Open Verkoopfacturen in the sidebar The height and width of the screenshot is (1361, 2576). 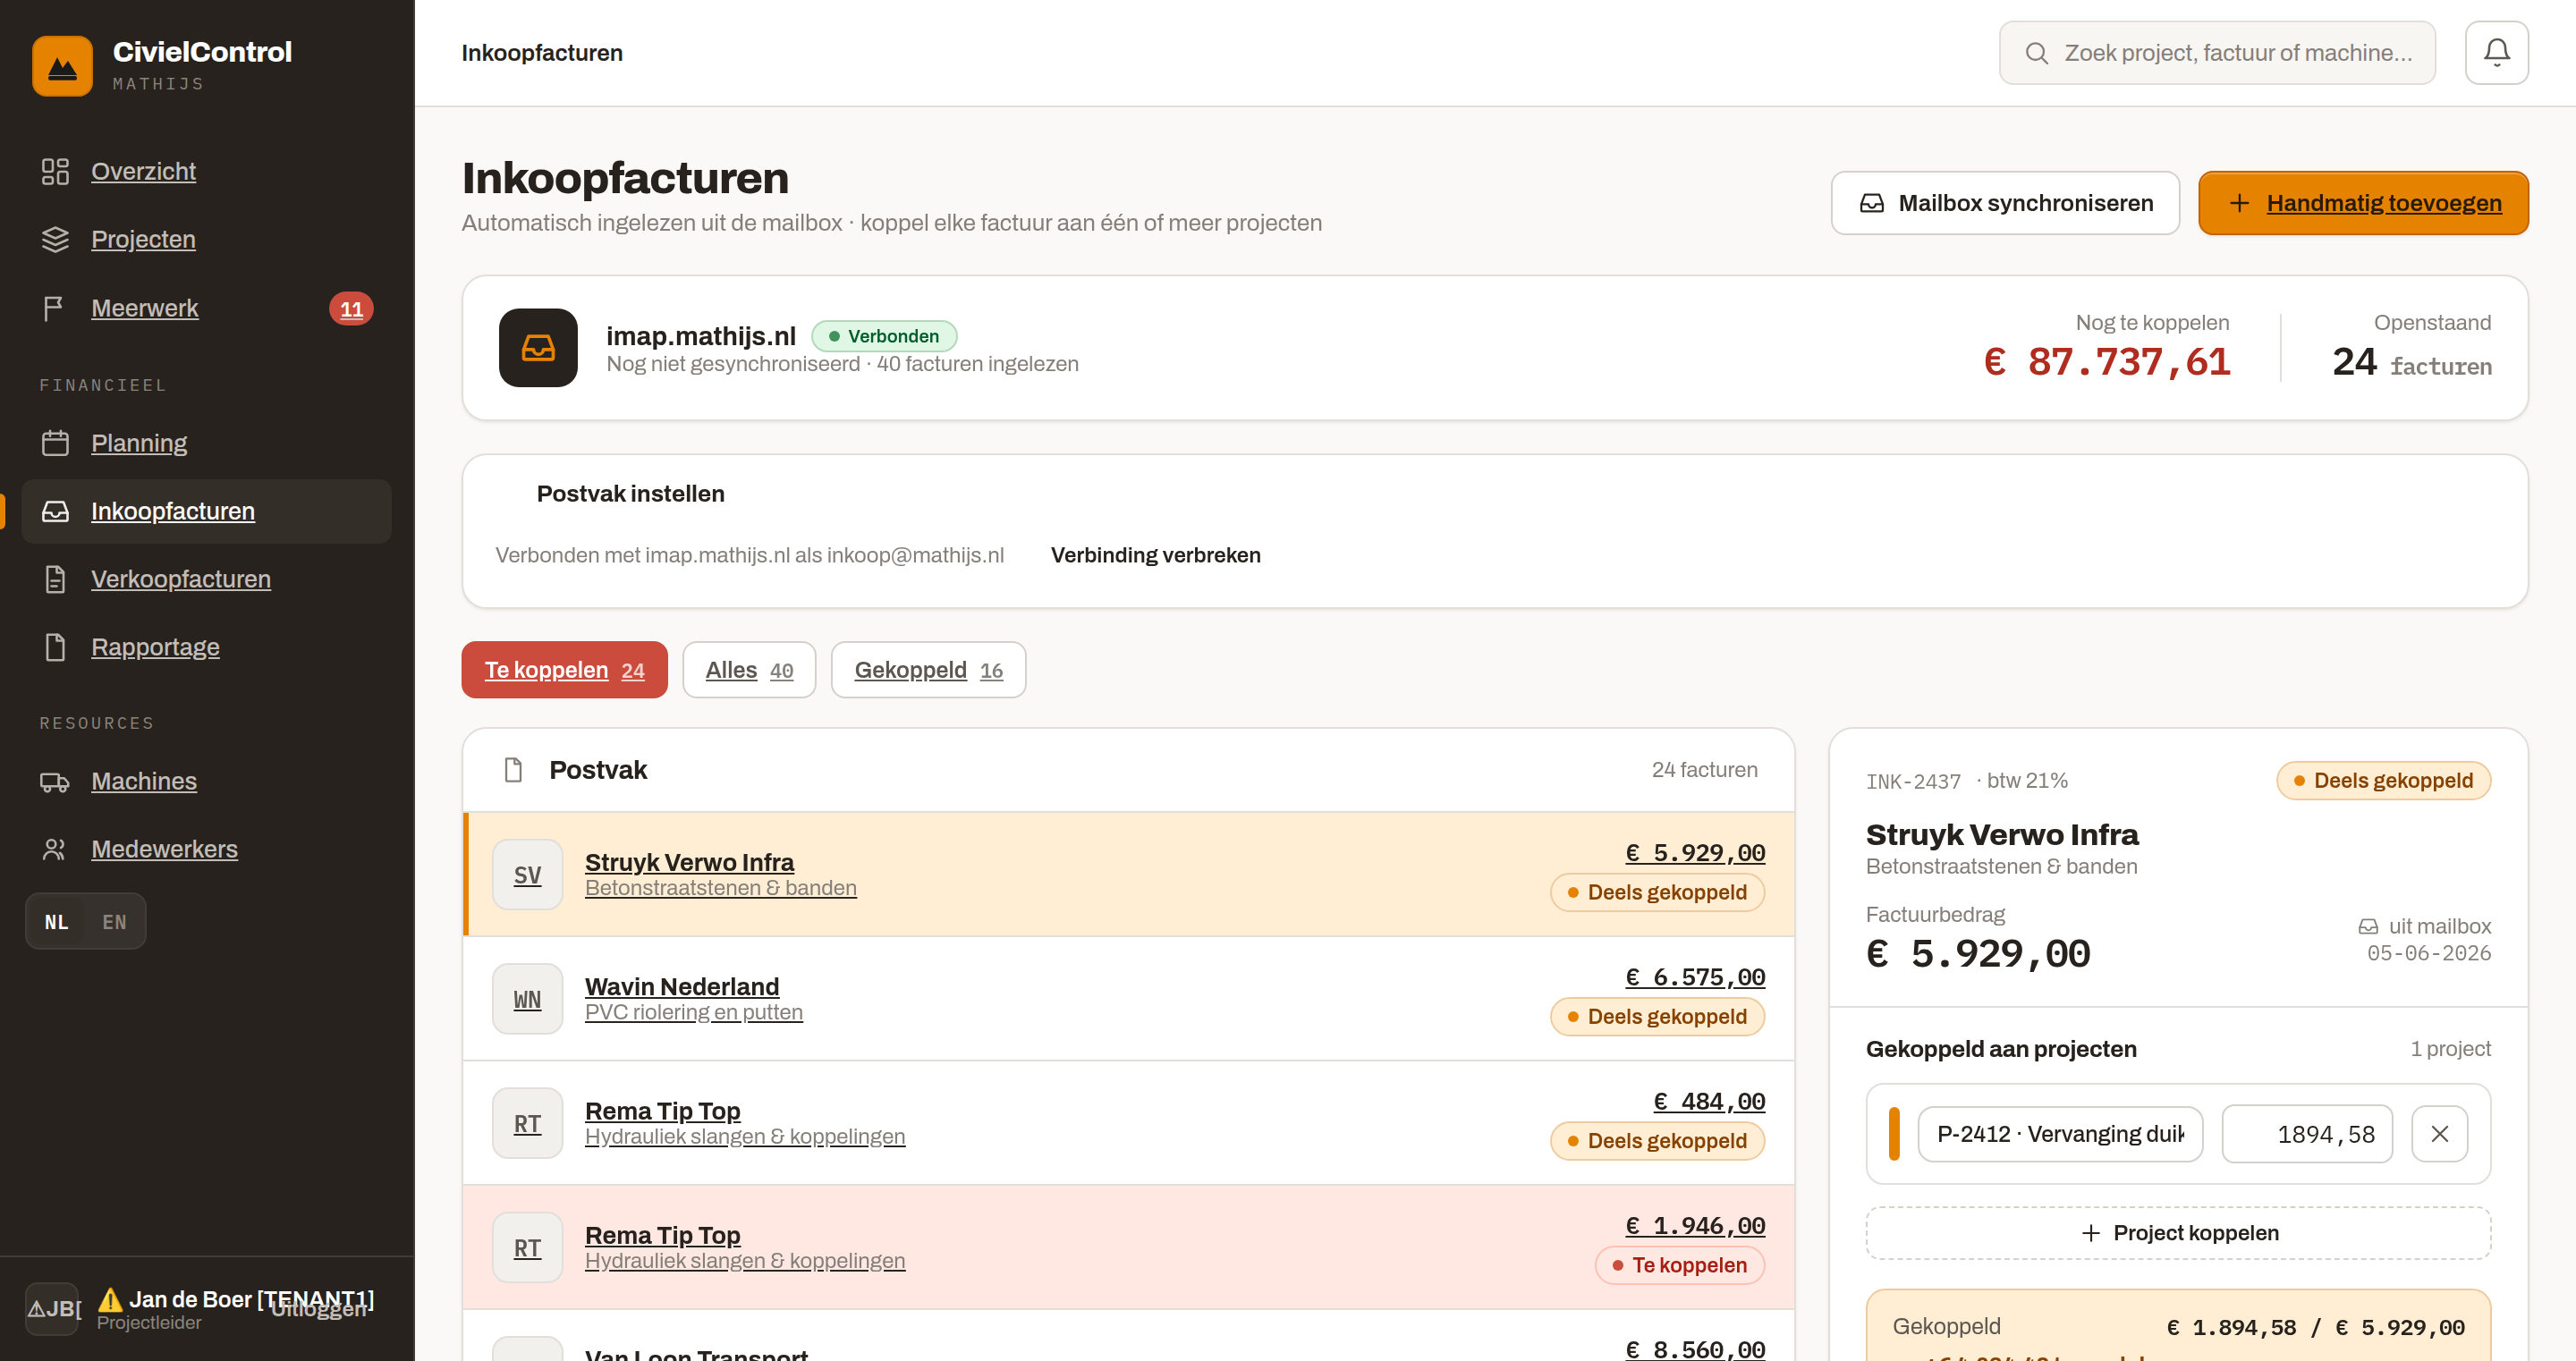206,579
